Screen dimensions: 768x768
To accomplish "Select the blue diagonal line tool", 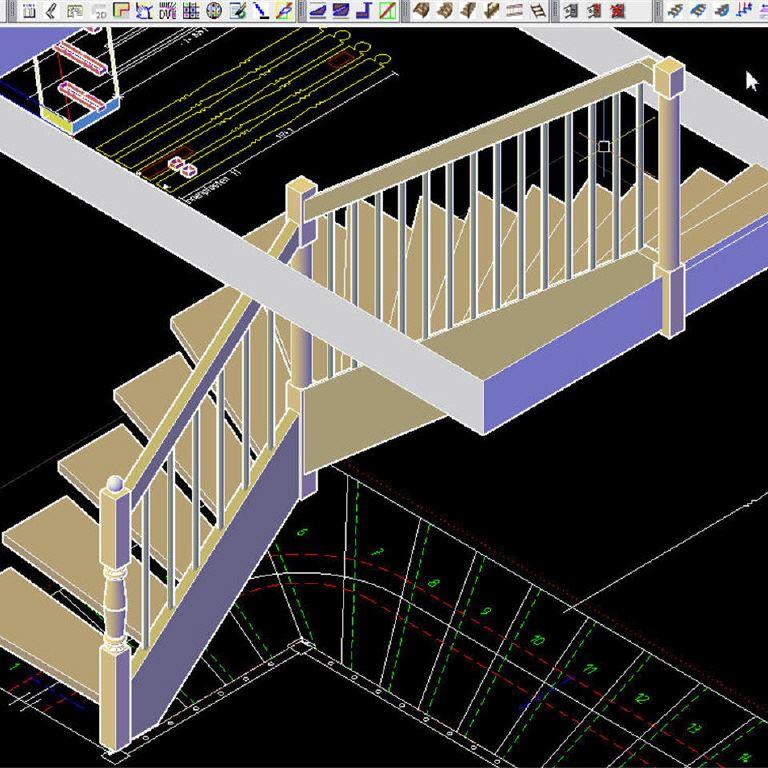I will [260, 11].
